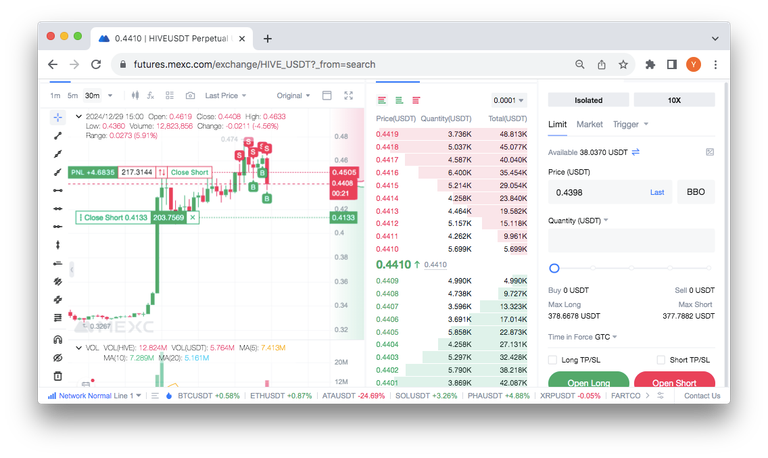Open the Last Price dropdown
Image resolution: width=768 pixels, height=458 pixels.
coord(226,96)
